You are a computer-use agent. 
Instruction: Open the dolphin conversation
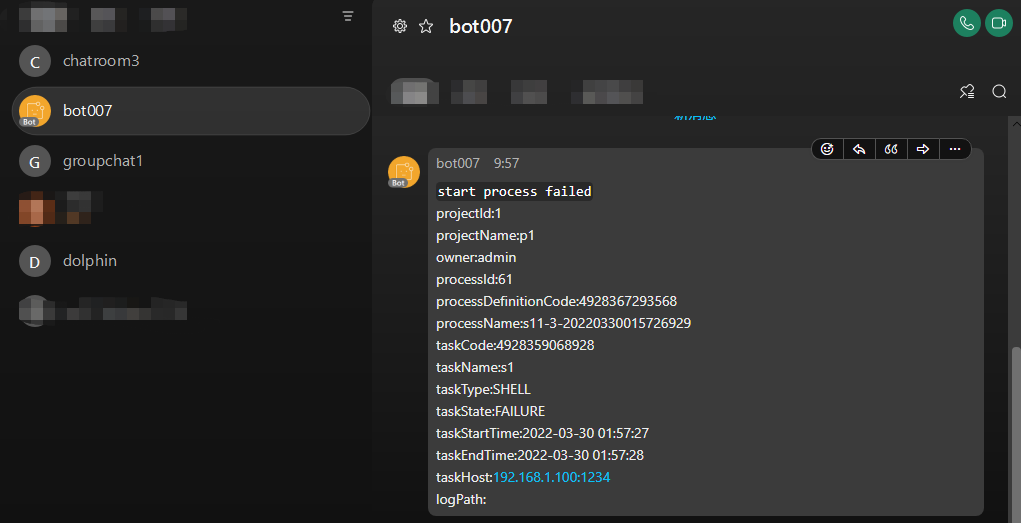(89, 261)
